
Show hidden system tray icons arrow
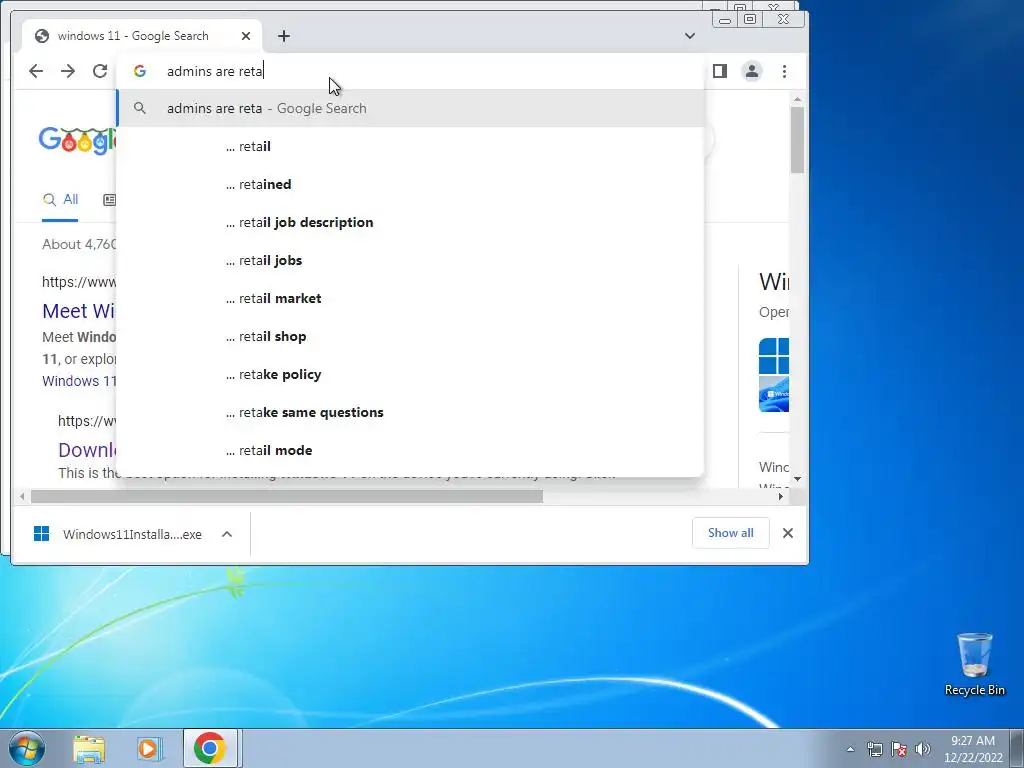pyautogui.click(x=850, y=749)
